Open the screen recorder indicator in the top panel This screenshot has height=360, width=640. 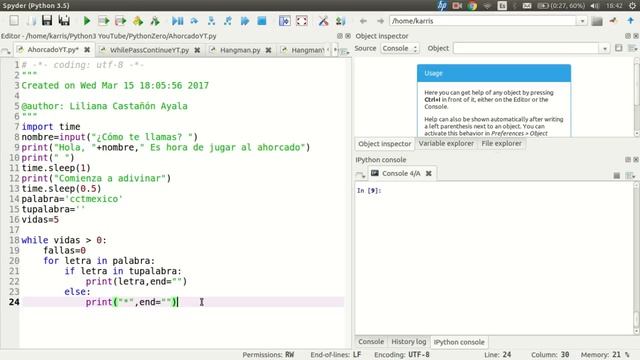[x=457, y=5]
